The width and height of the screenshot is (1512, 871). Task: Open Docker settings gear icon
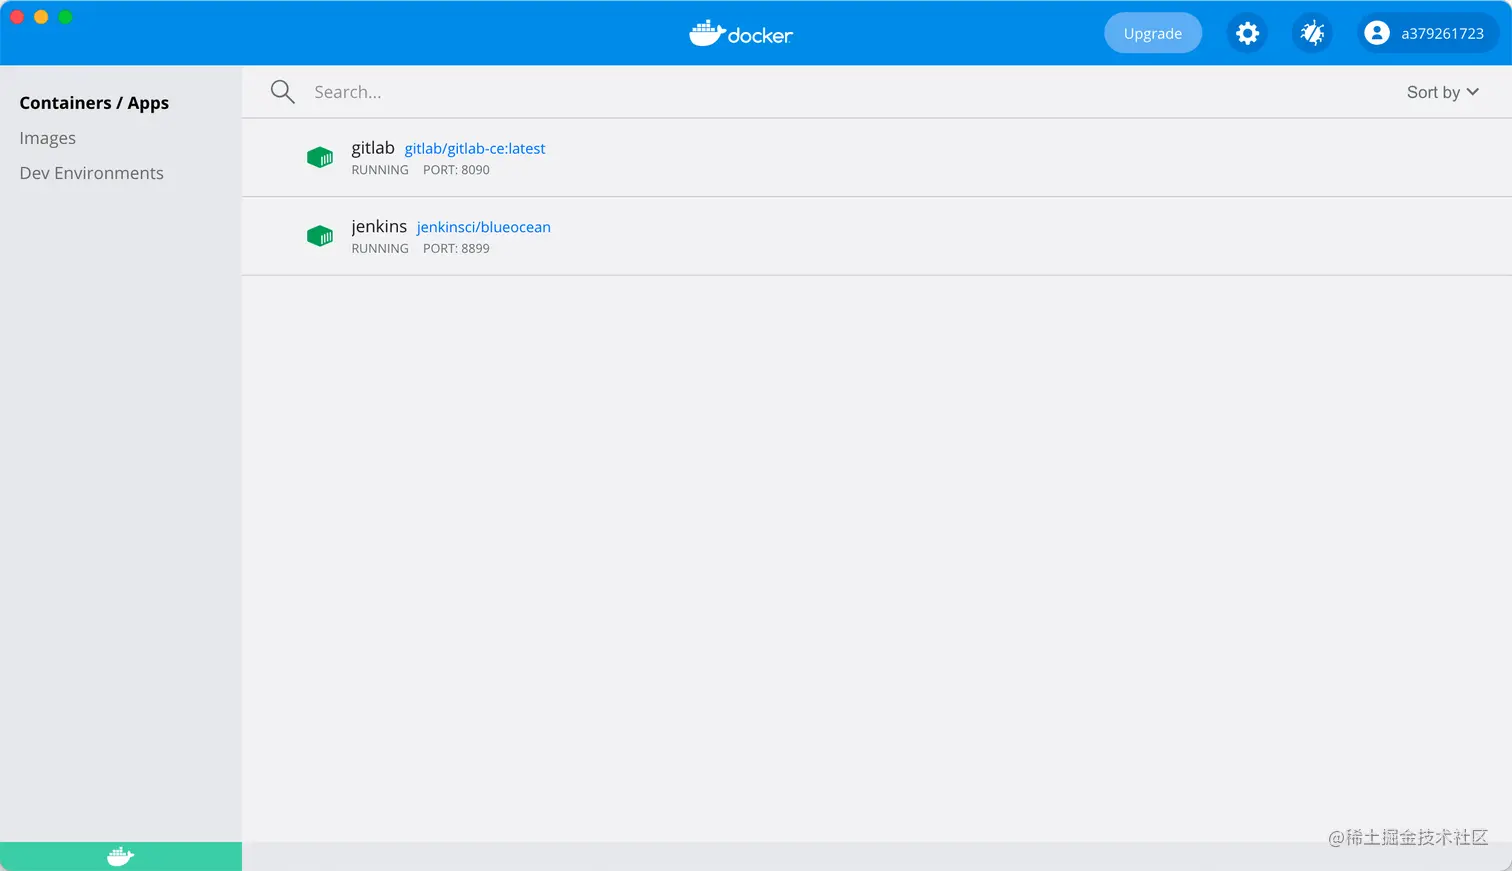pyautogui.click(x=1247, y=33)
